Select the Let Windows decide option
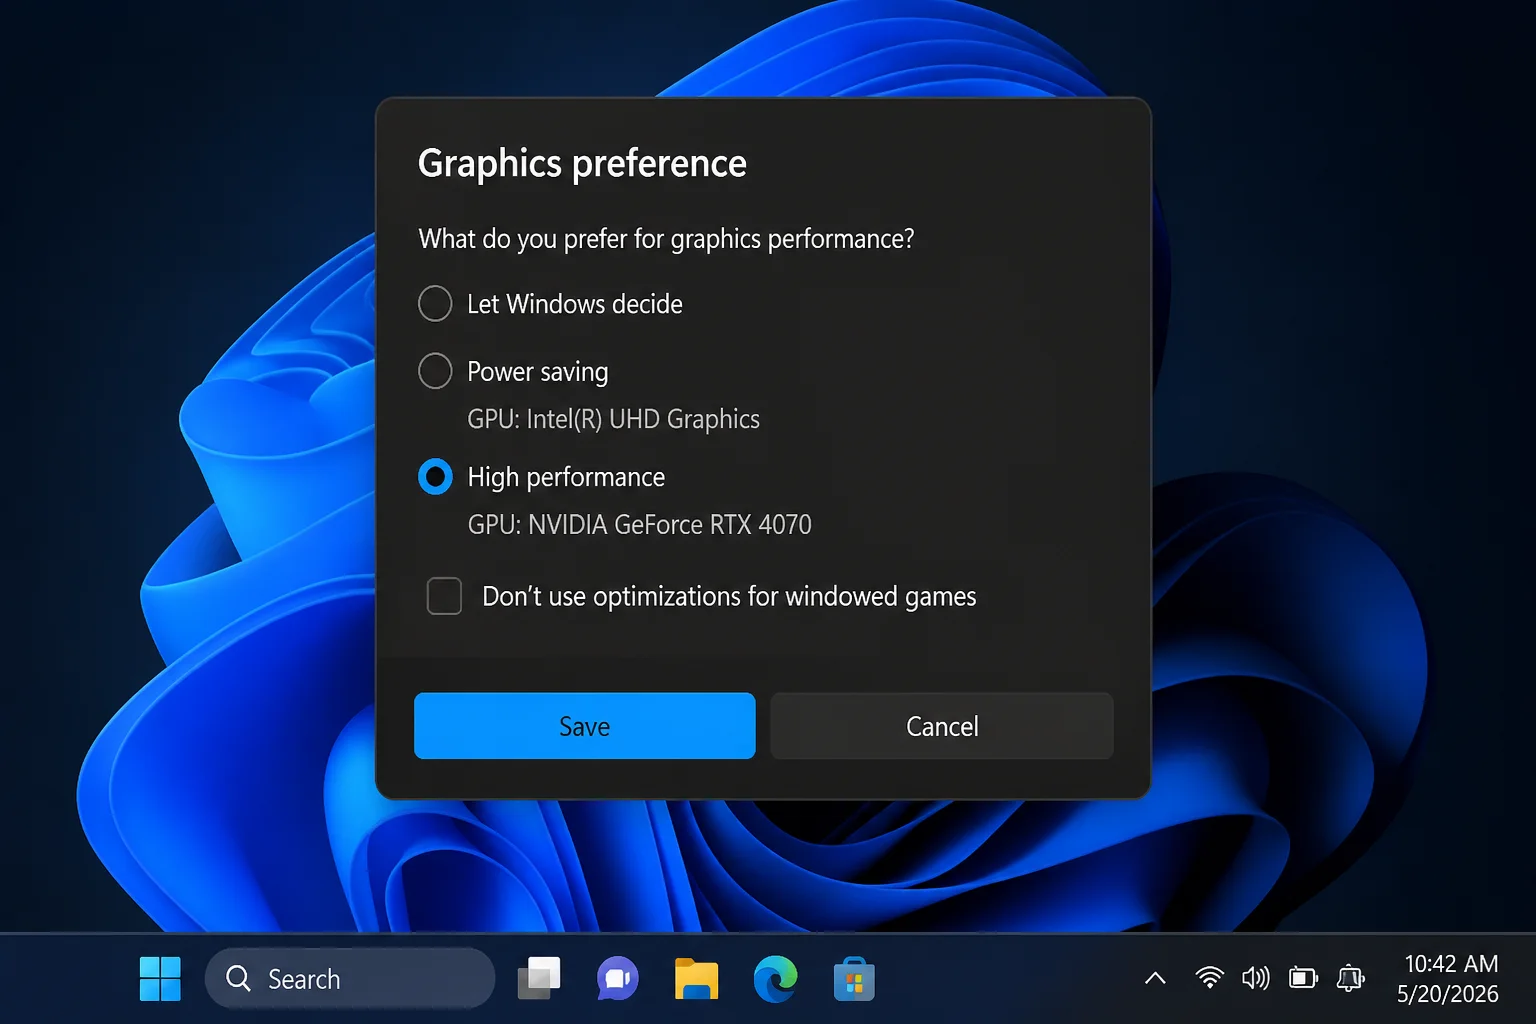This screenshot has height=1024, width=1536. 435,303
